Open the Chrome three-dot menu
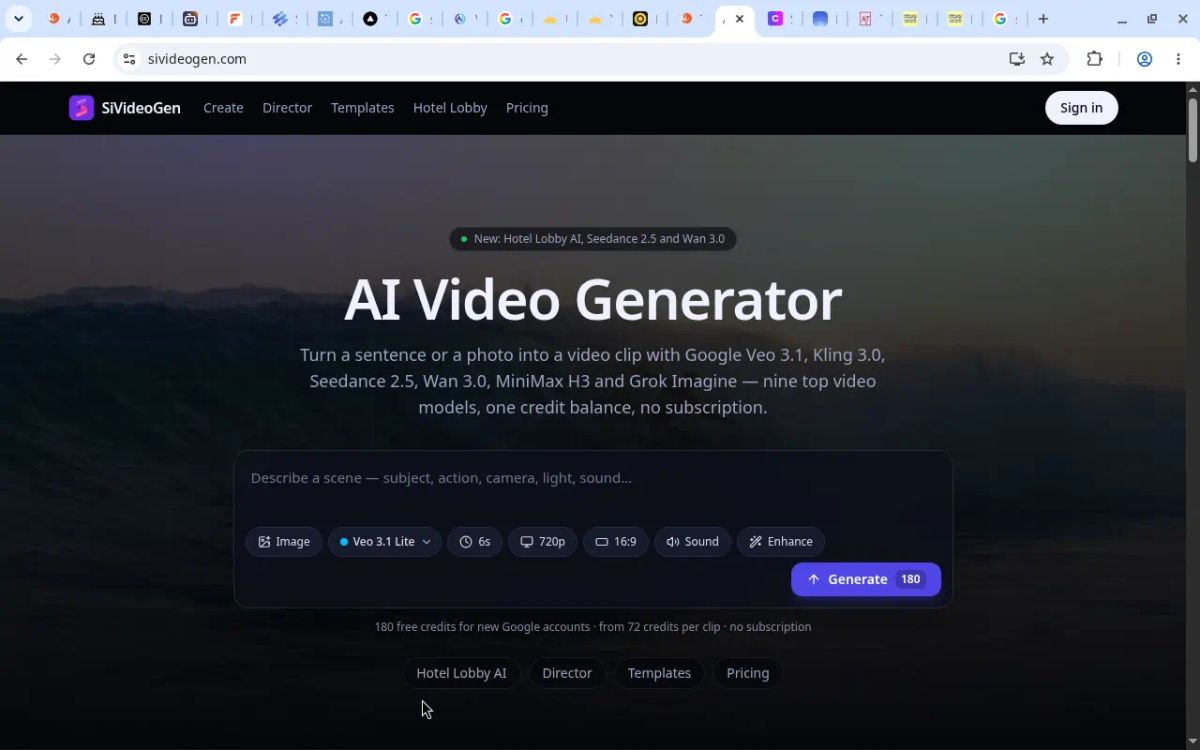Viewport: 1200px width, 750px height. (x=1179, y=59)
